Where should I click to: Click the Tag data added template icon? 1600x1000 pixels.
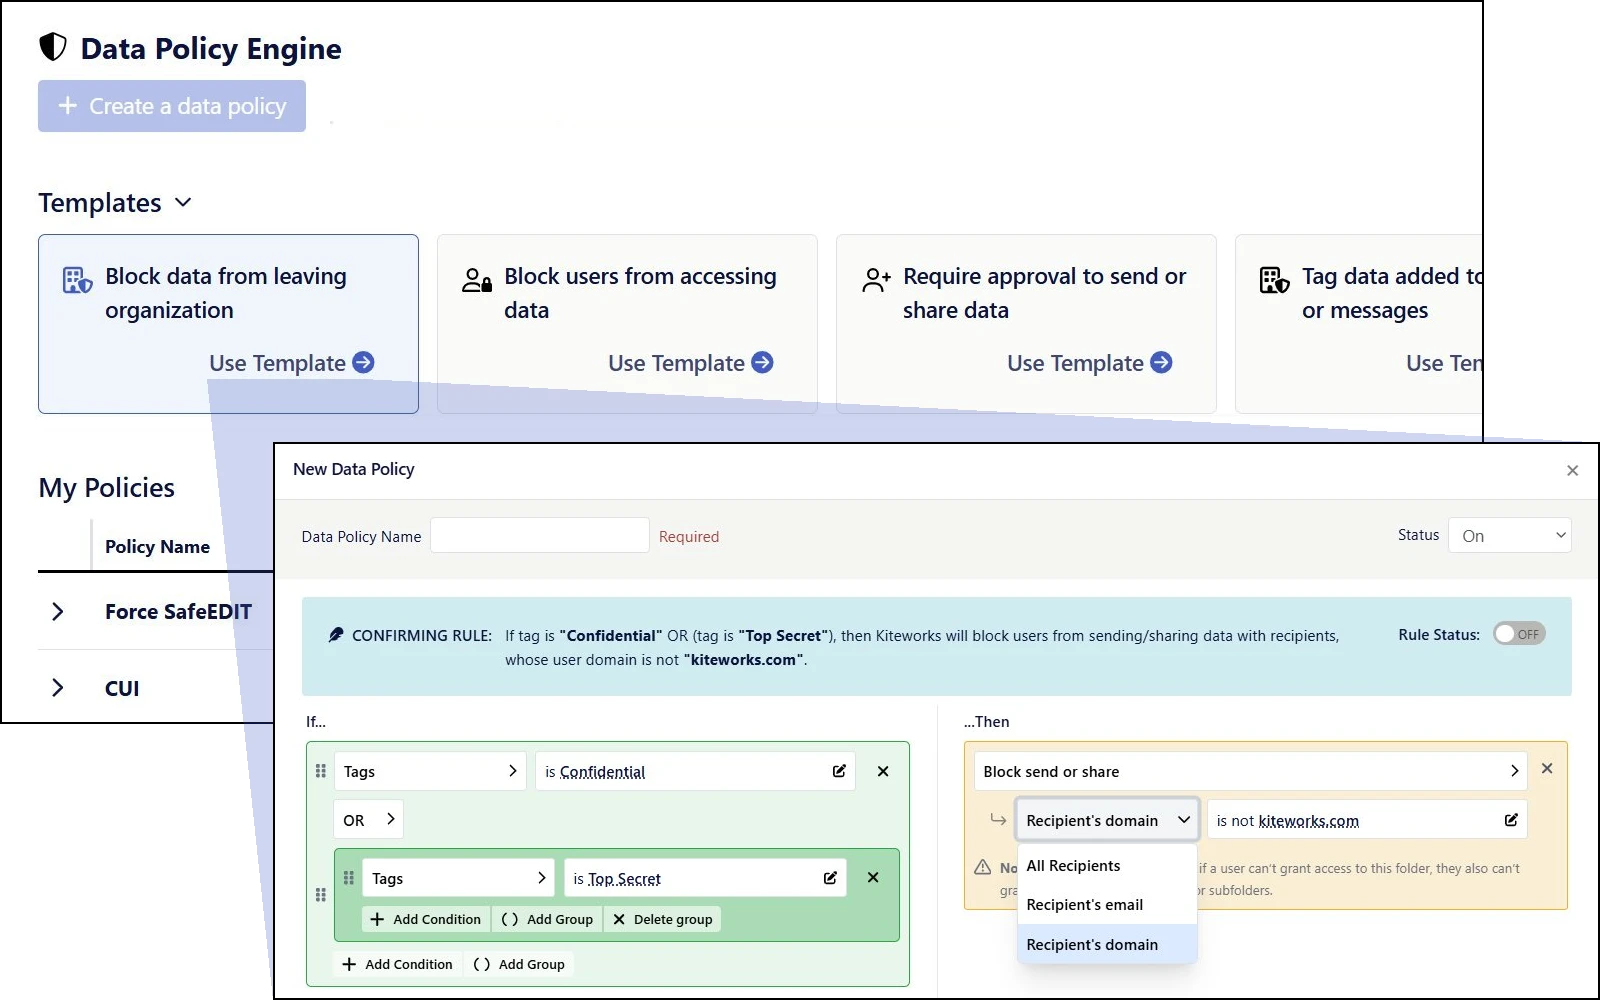[x=1274, y=280]
